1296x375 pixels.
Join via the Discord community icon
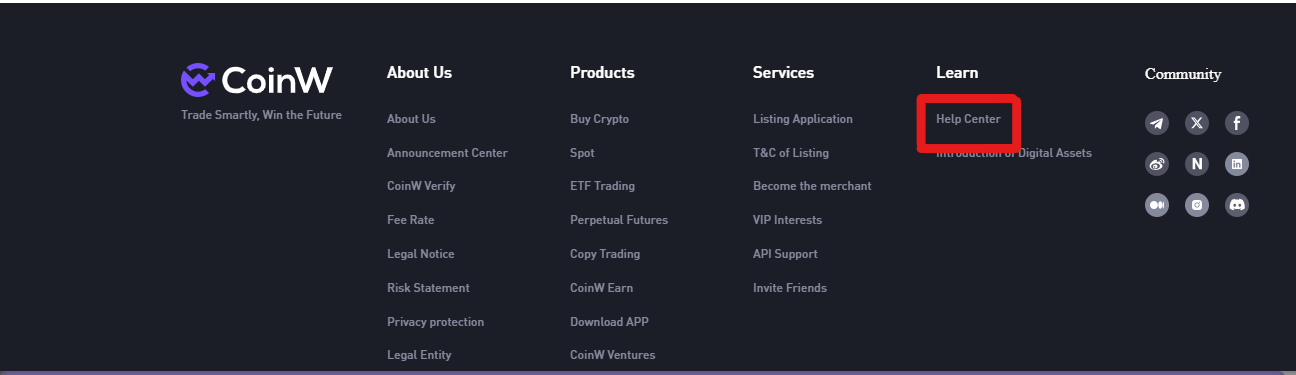click(x=1237, y=205)
